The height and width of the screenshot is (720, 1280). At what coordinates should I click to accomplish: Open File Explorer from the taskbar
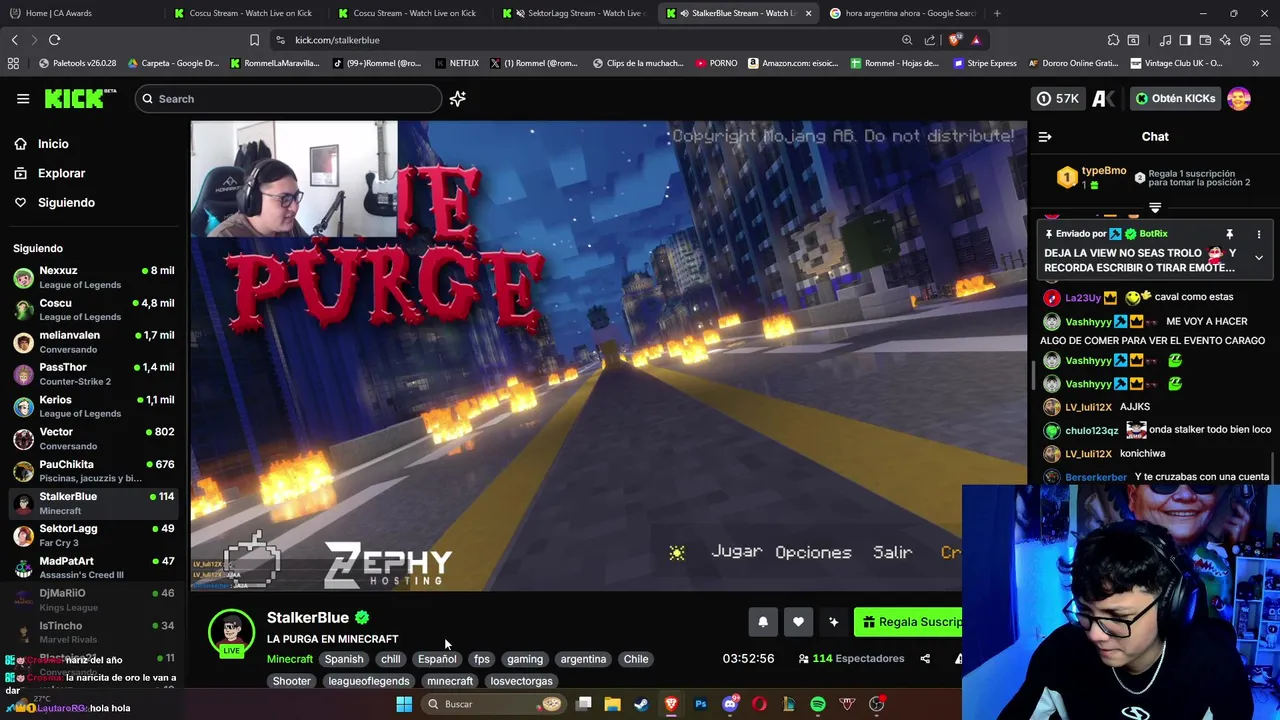click(612, 704)
